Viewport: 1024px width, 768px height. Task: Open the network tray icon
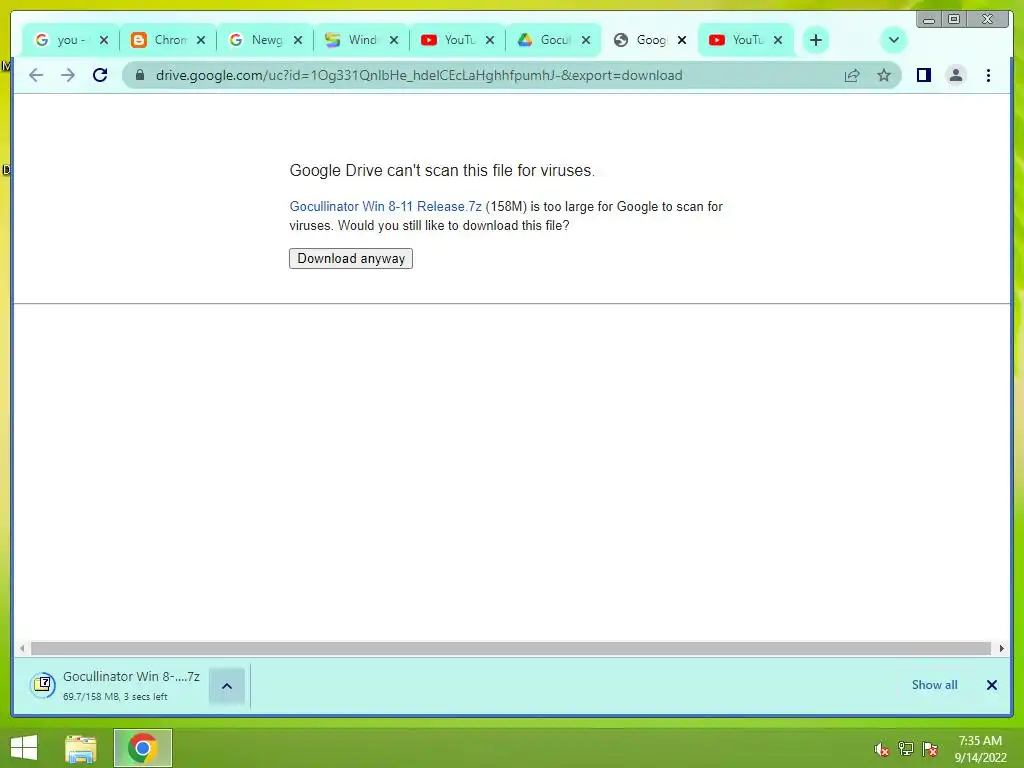pyautogui.click(x=906, y=749)
